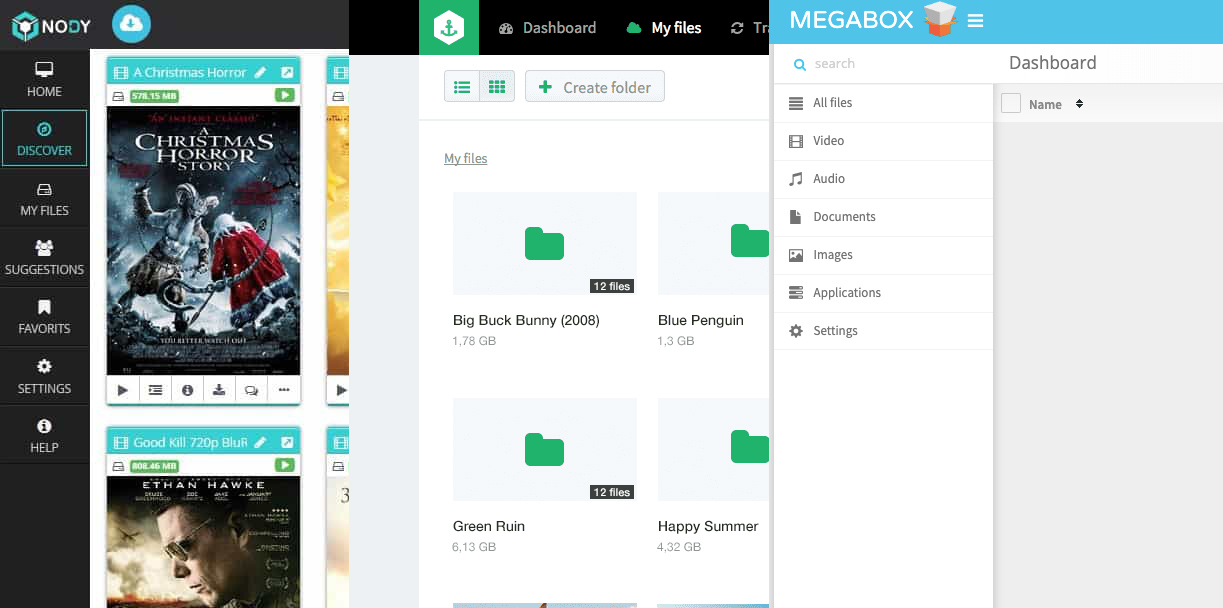
Task: Switch to the My files tab
Action: tap(664, 28)
